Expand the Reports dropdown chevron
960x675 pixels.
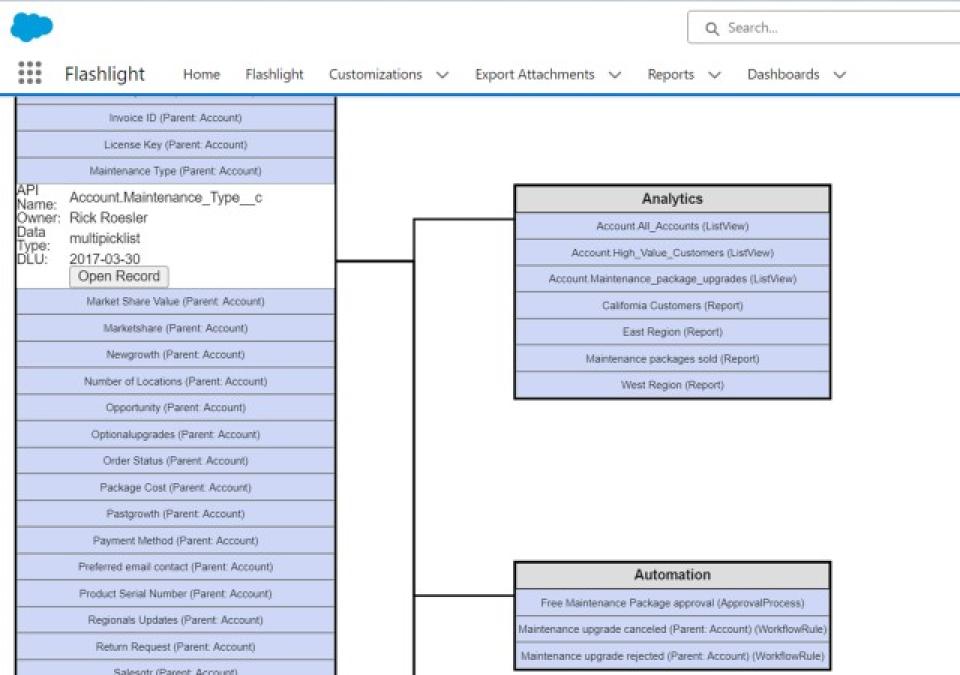coord(714,75)
